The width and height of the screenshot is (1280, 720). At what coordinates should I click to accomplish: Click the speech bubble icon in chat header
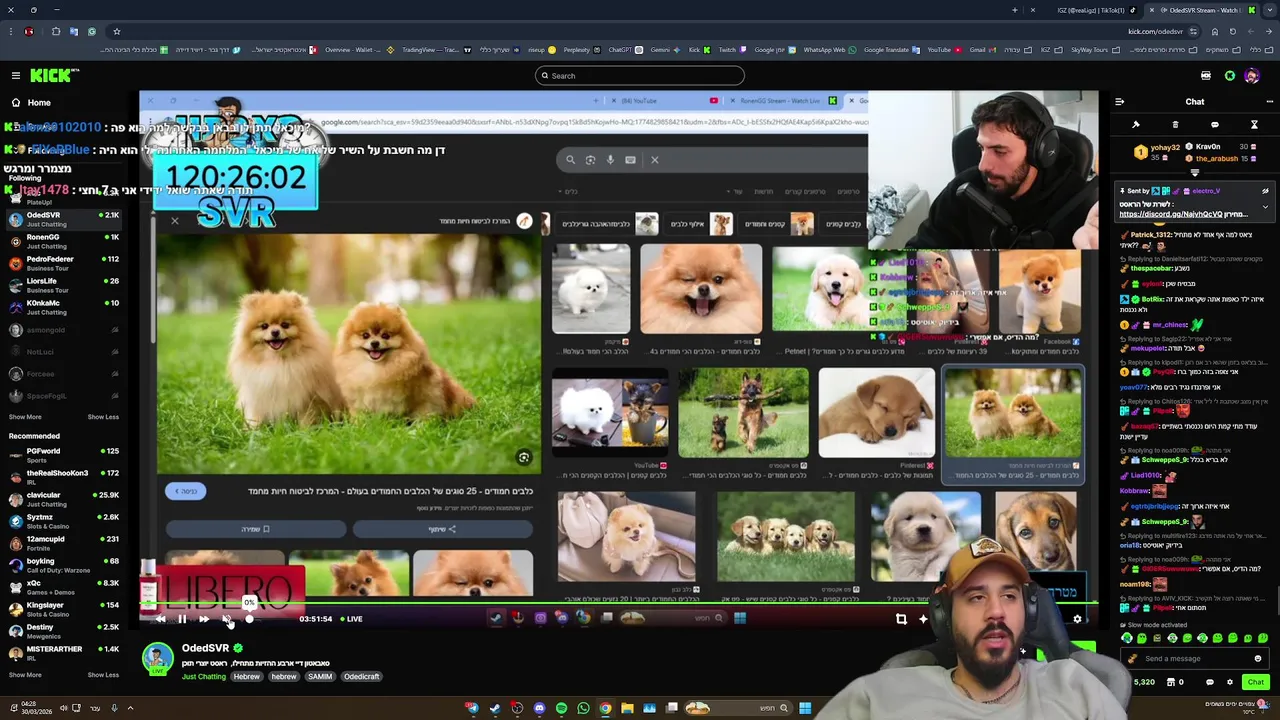[1215, 125]
